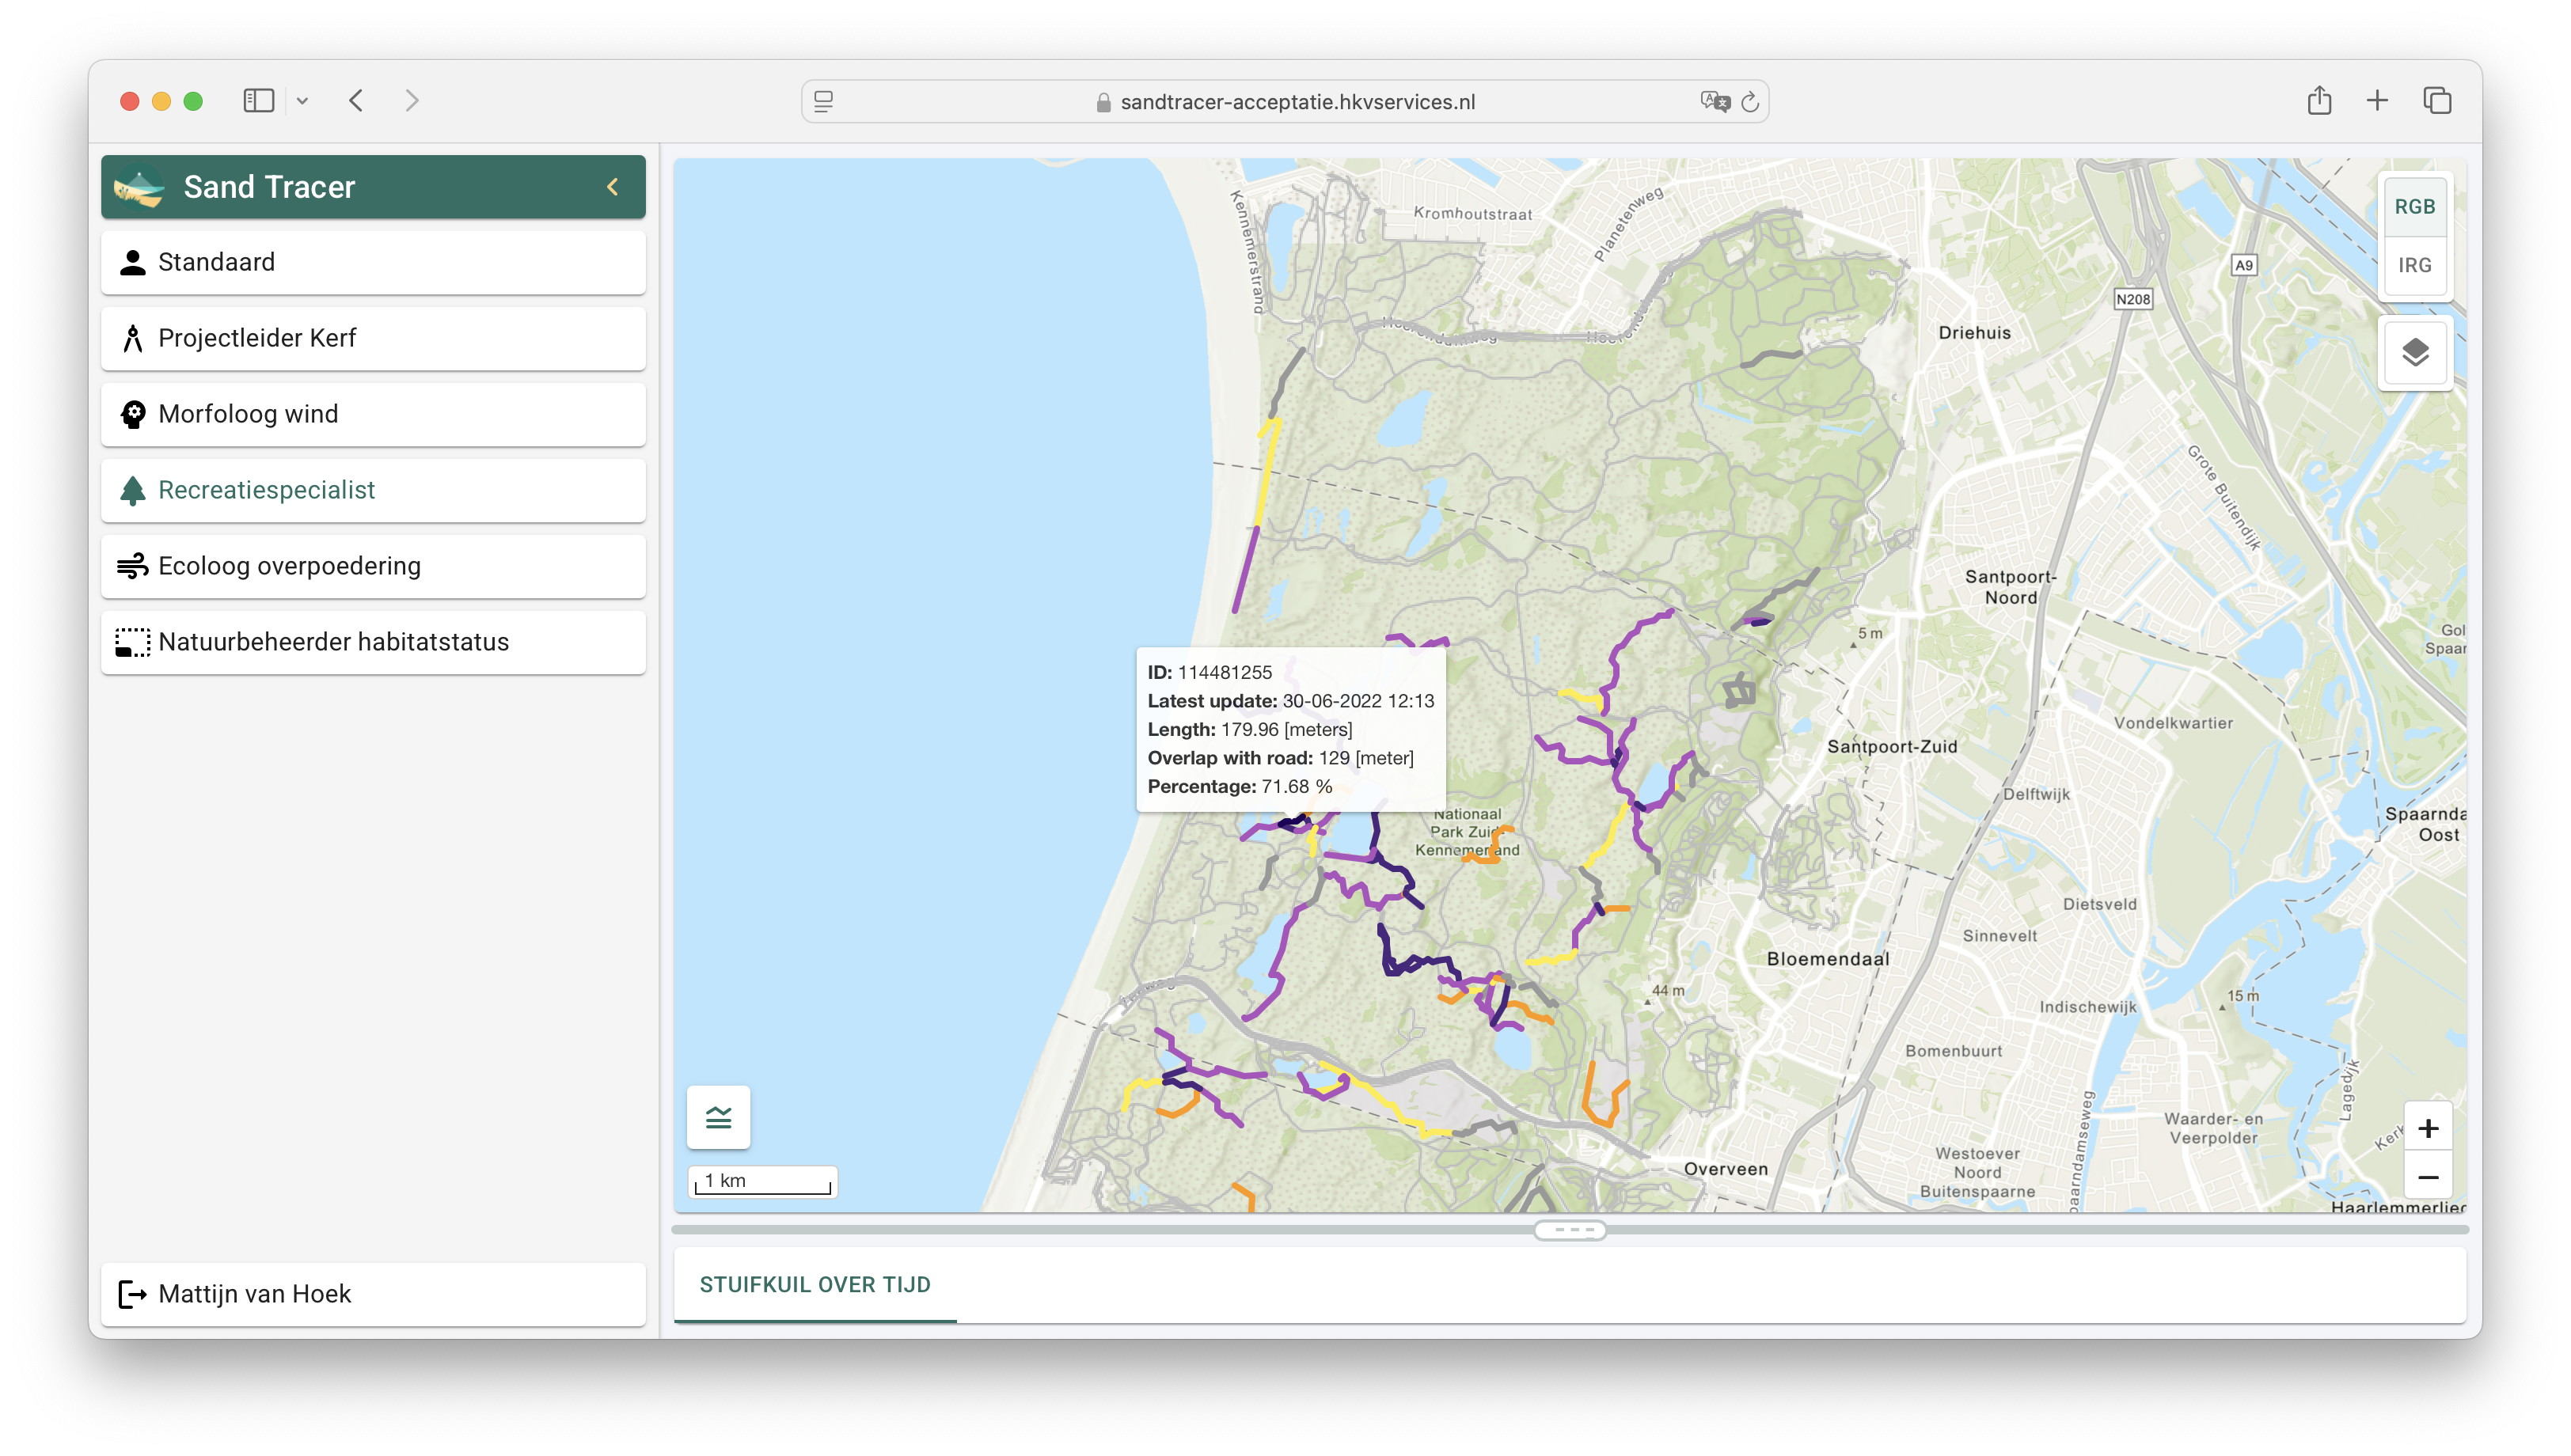Click the legend waves icon button

[x=718, y=1117]
